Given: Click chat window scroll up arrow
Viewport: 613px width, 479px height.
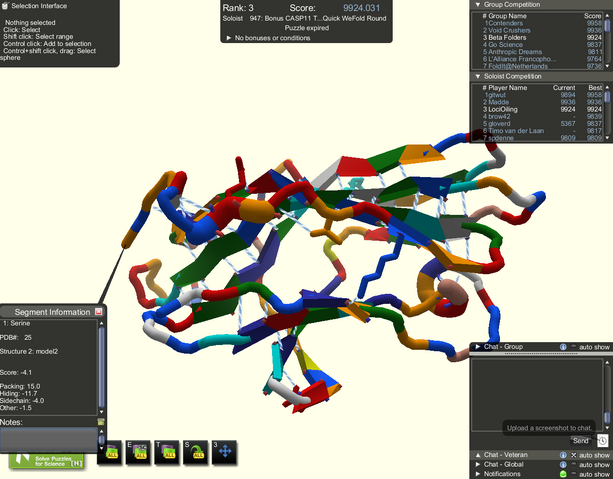Looking at the screenshot, I should pyautogui.click(x=607, y=362).
